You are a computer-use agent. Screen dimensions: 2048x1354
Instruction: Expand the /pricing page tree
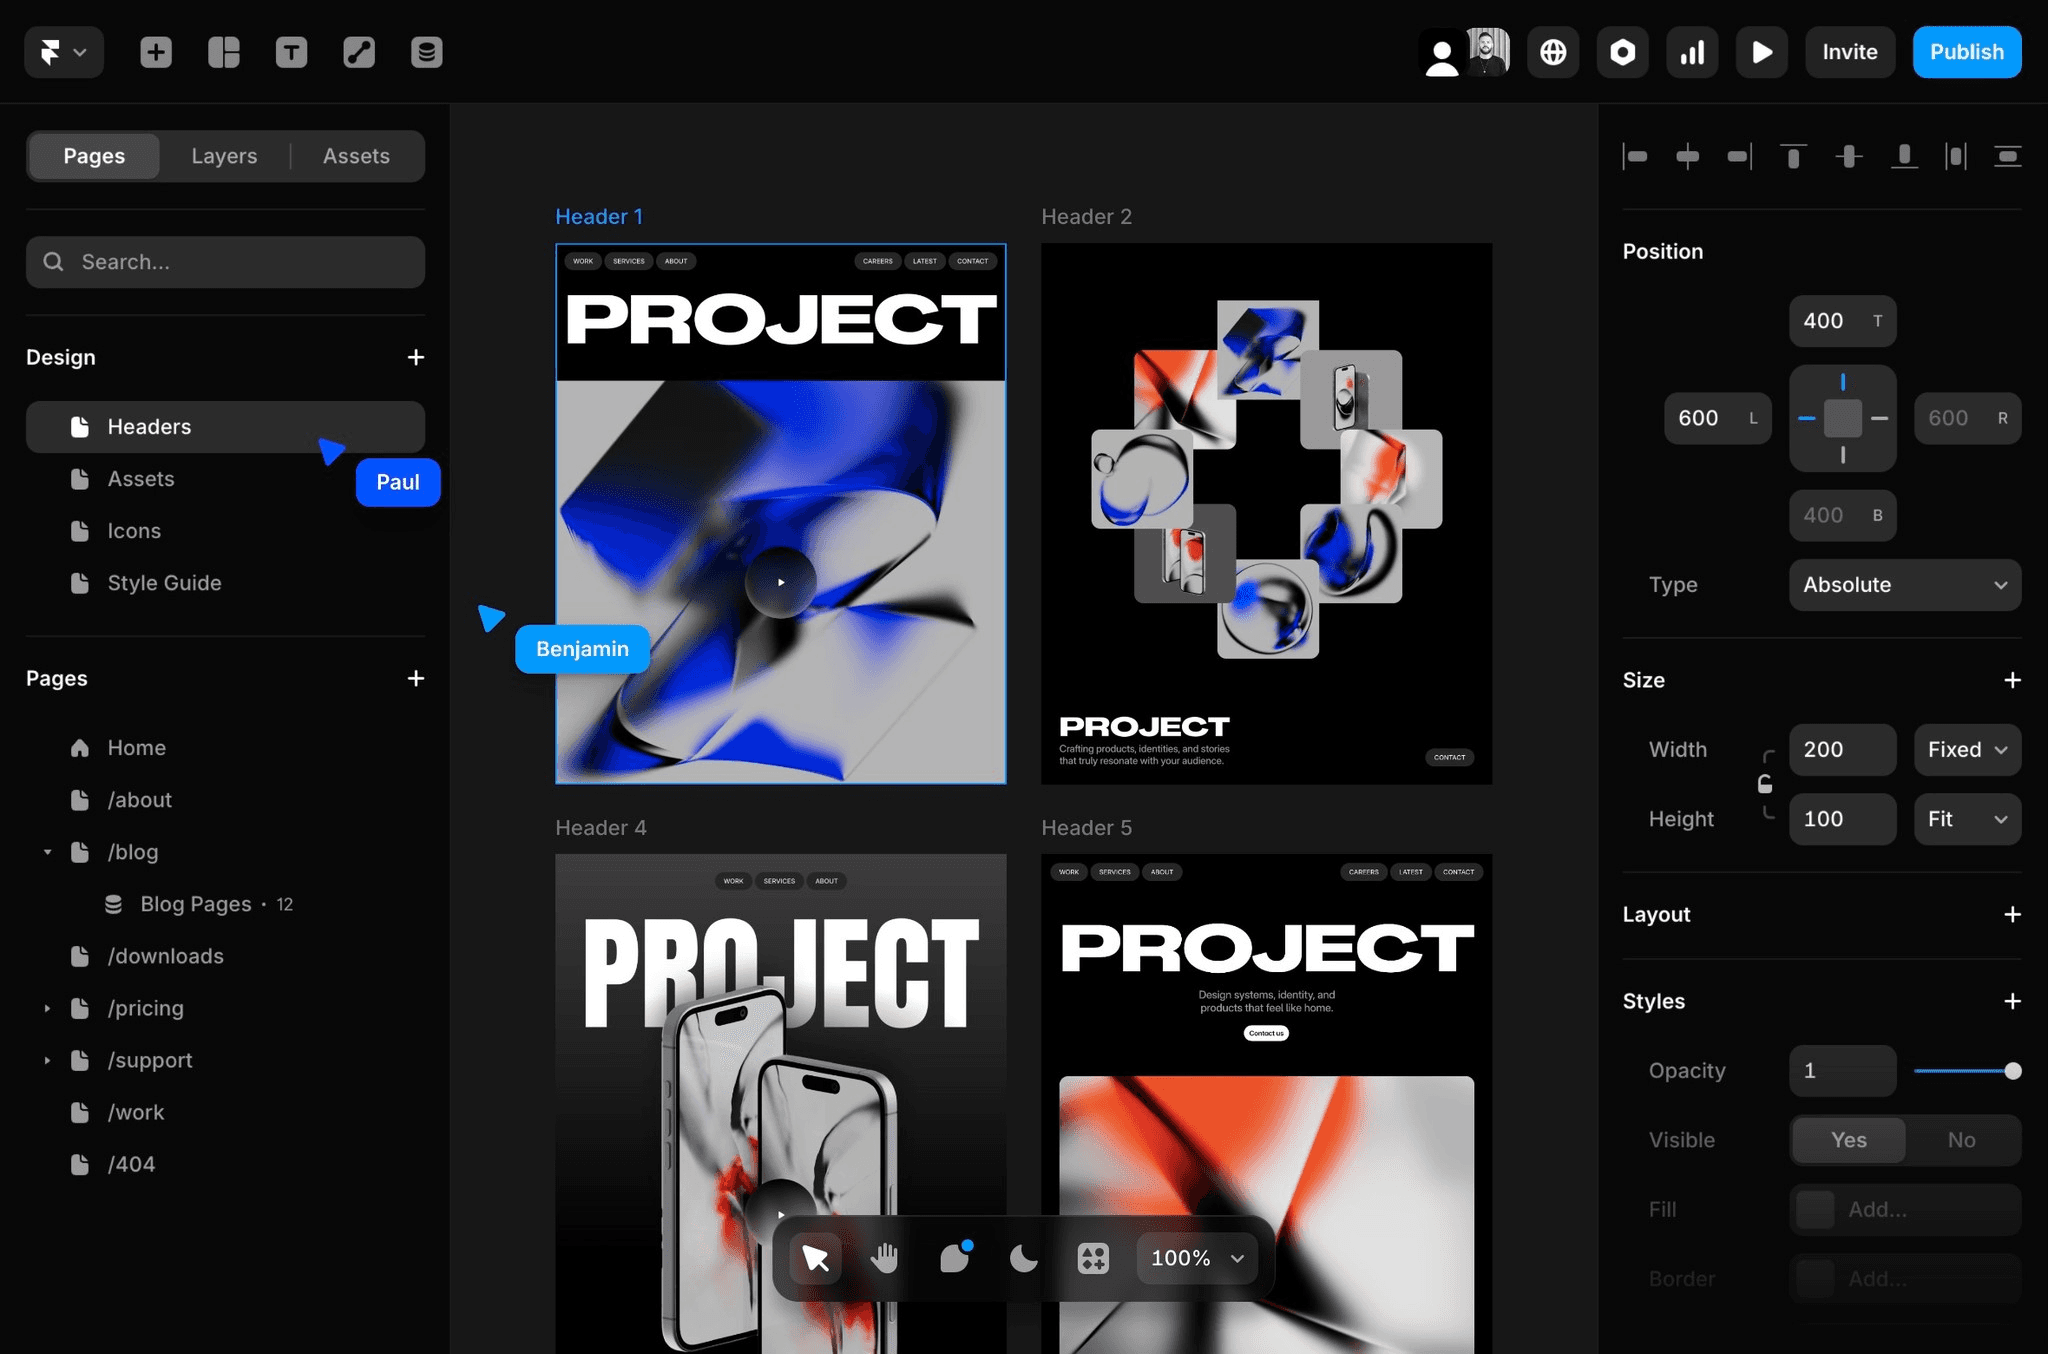[47, 1008]
